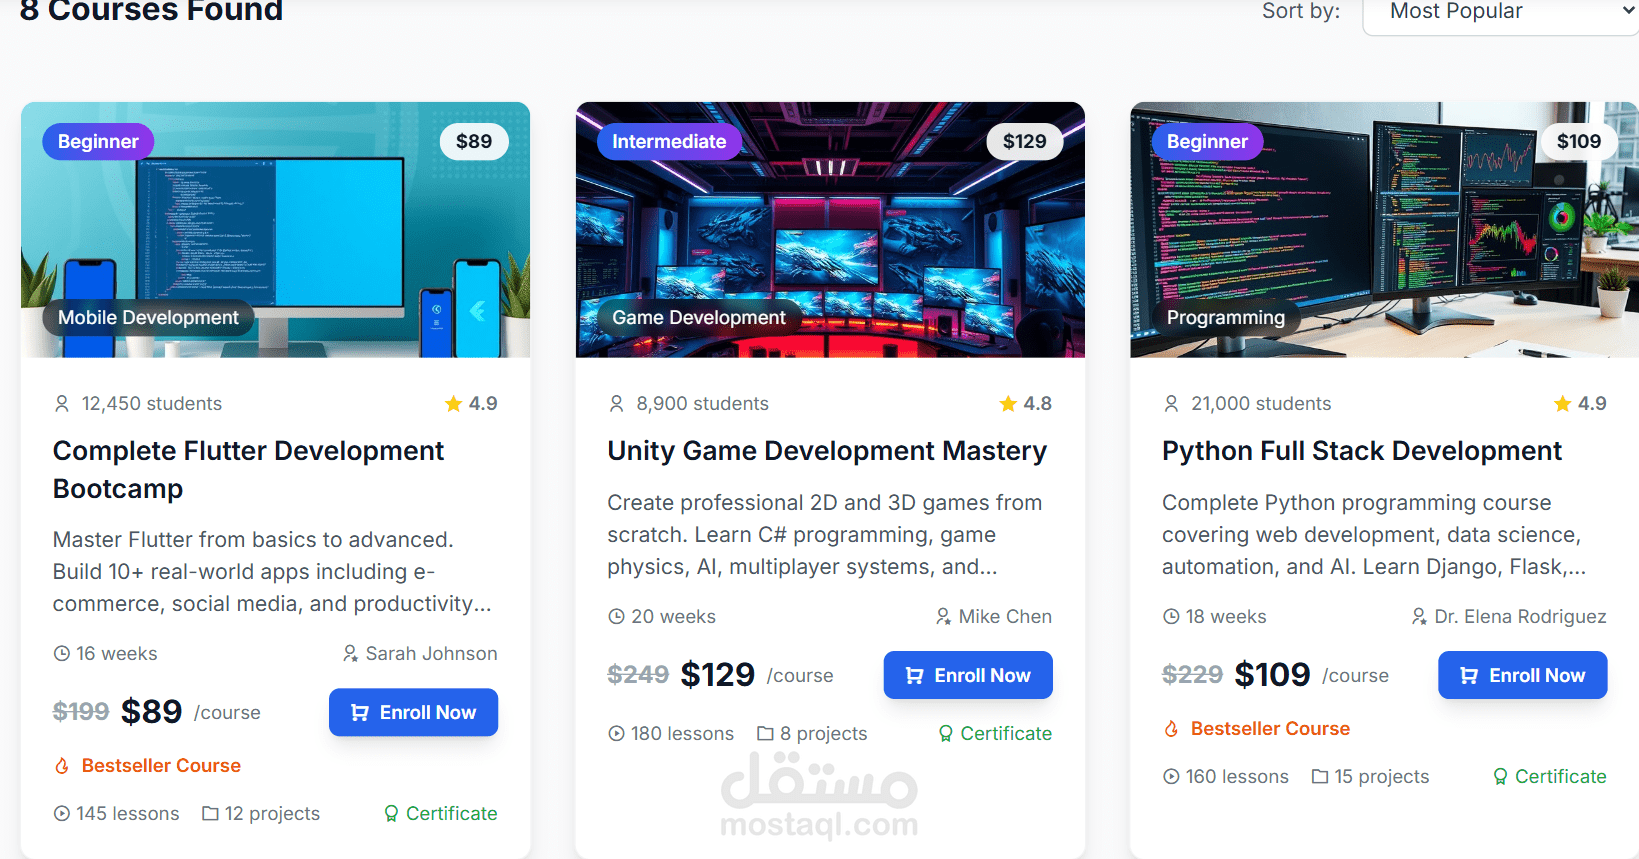Click the certificate badge icon on Flutter card
Image resolution: width=1639 pixels, height=859 pixels.
click(x=391, y=814)
